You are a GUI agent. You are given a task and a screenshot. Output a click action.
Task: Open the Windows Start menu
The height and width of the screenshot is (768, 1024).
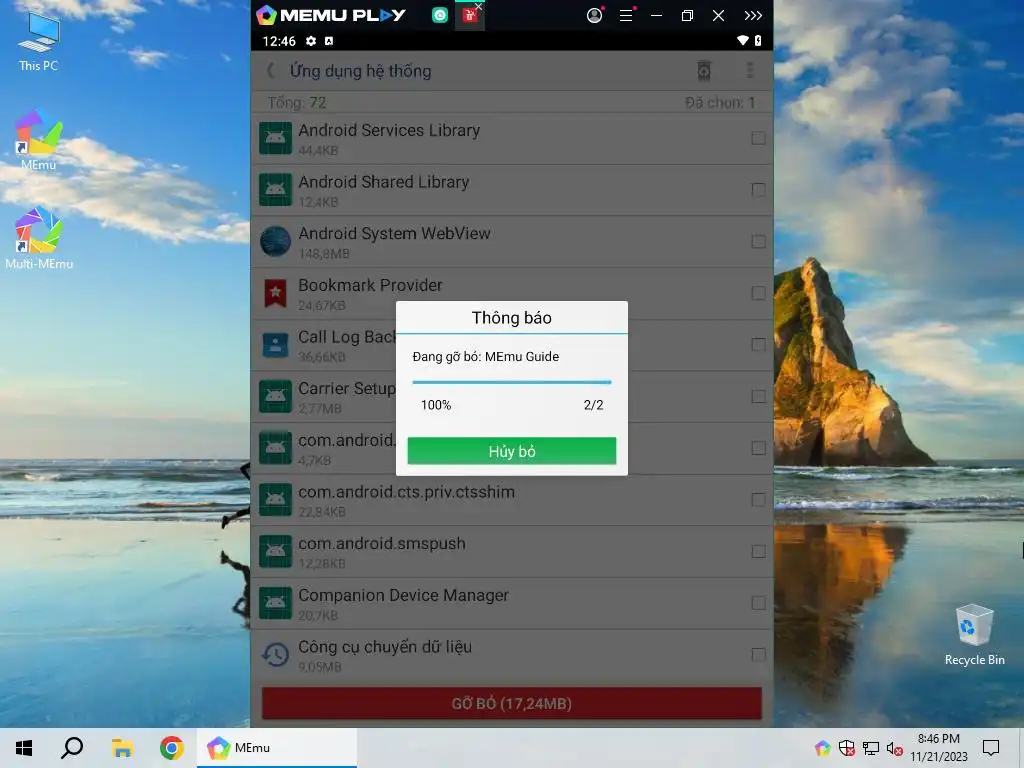point(24,748)
